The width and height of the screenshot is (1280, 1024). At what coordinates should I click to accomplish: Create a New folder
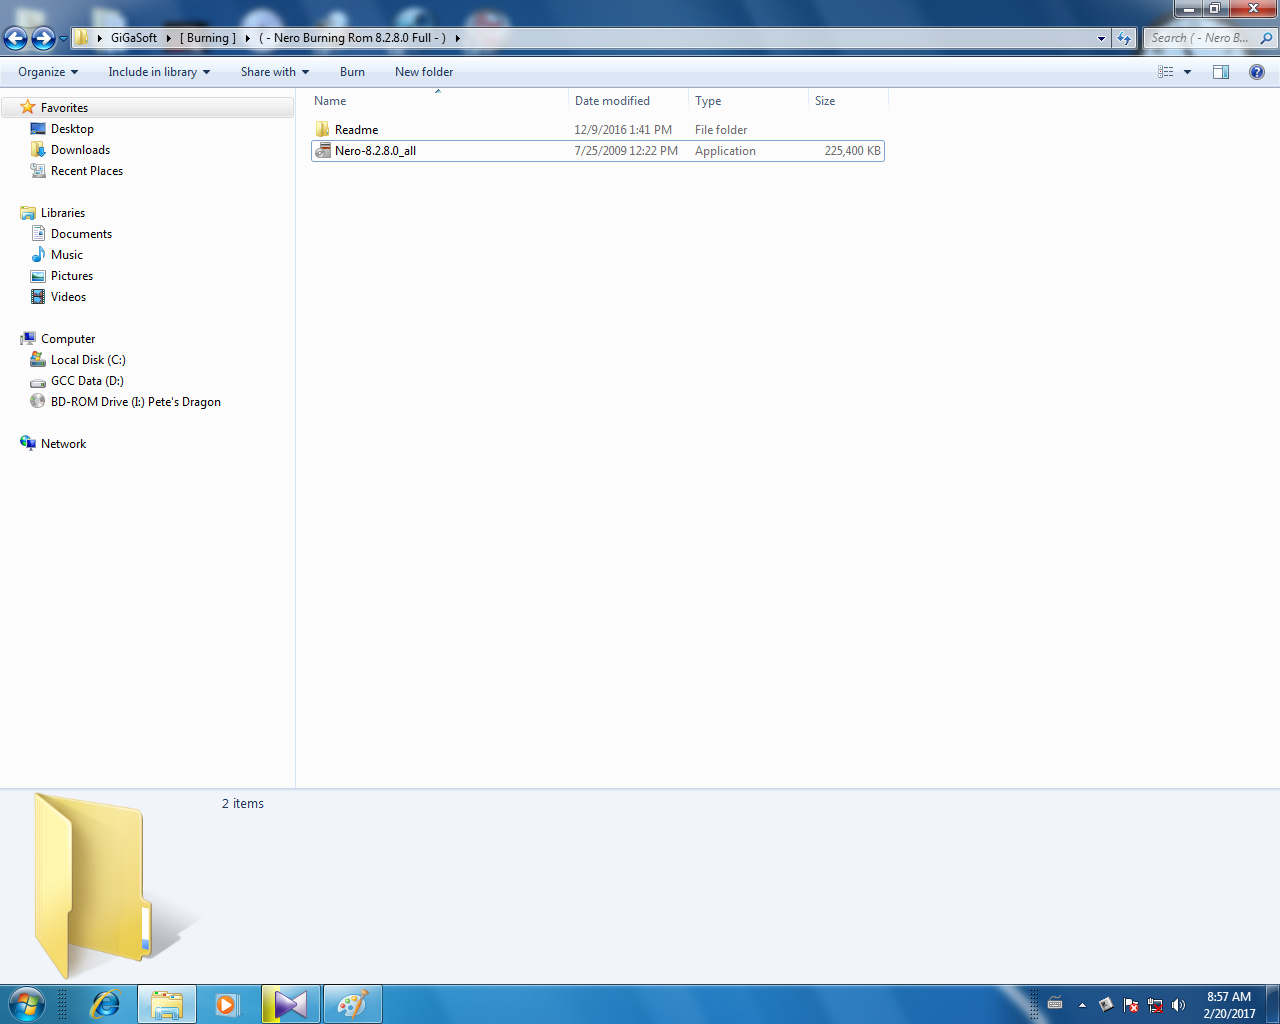424,72
